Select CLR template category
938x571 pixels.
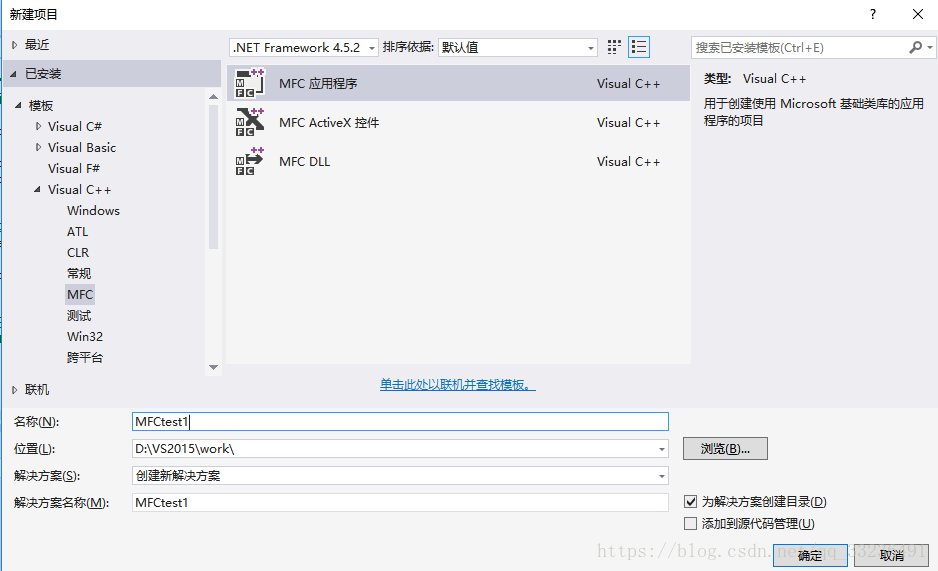click(x=78, y=252)
